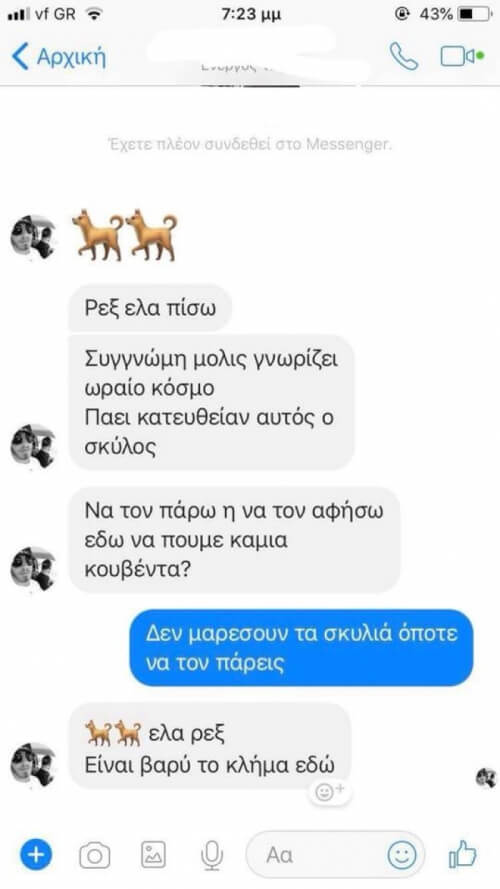
Task: Focus the Aa message input field
Action: [x=336, y=854]
